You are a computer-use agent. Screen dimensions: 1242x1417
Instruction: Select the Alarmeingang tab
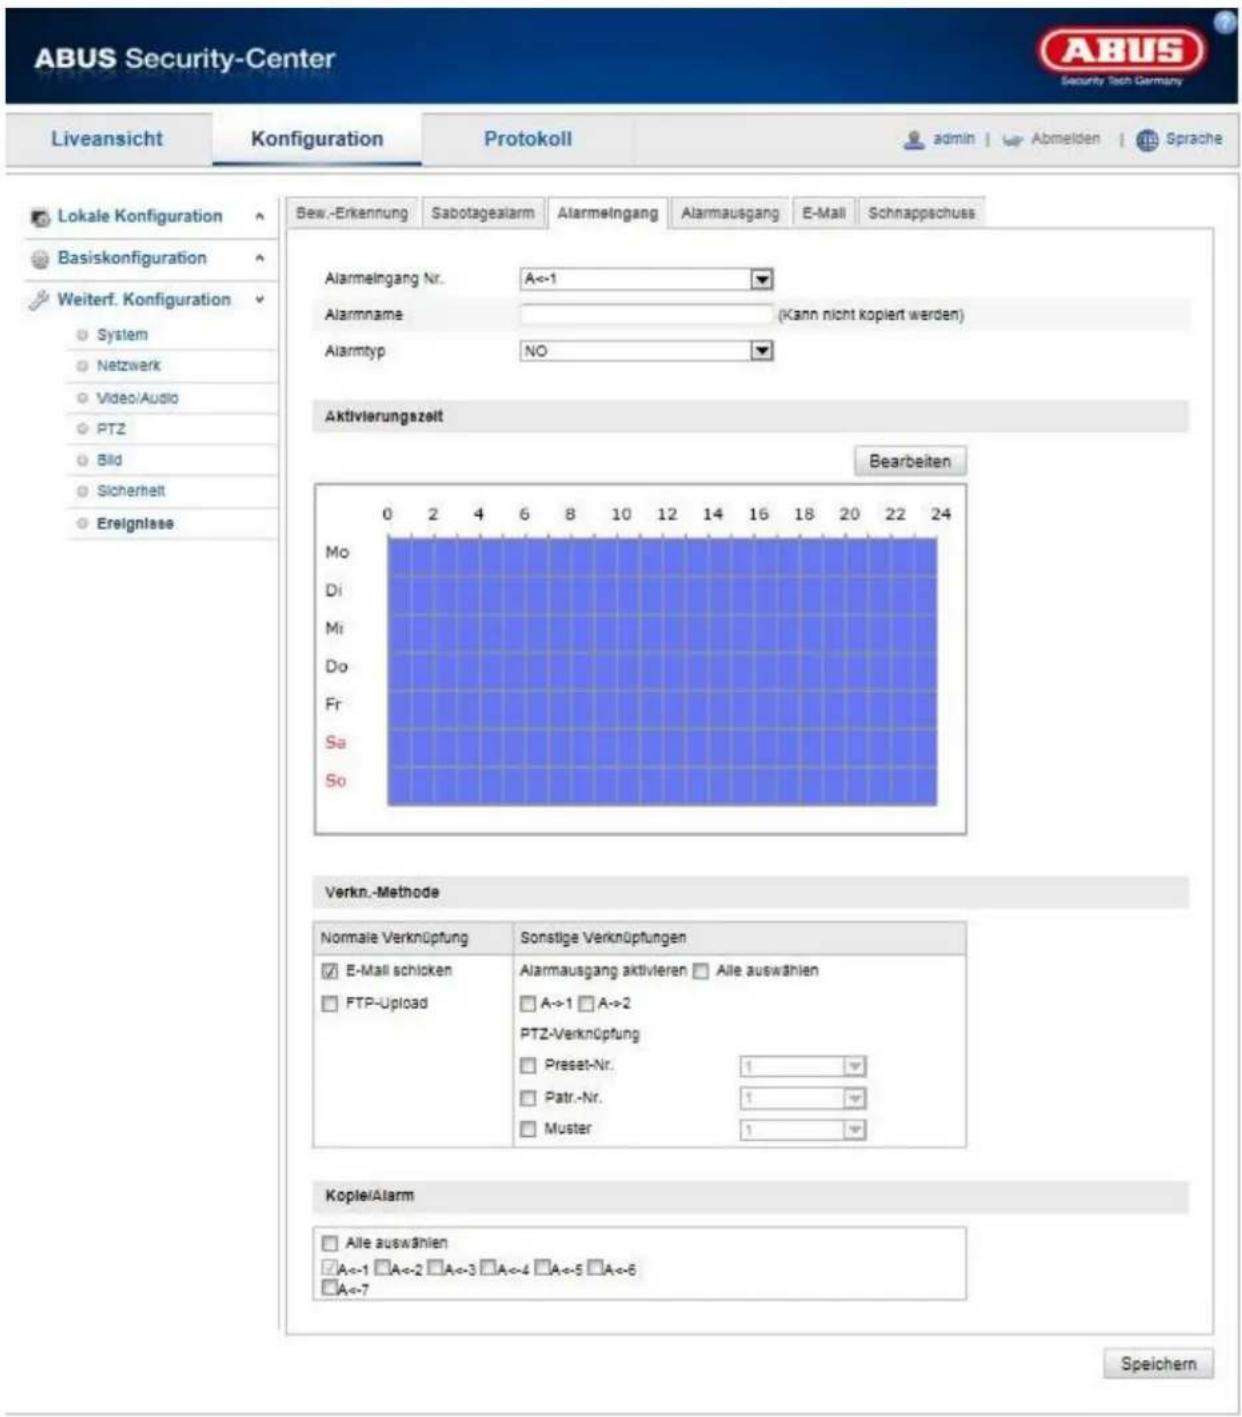click(607, 213)
